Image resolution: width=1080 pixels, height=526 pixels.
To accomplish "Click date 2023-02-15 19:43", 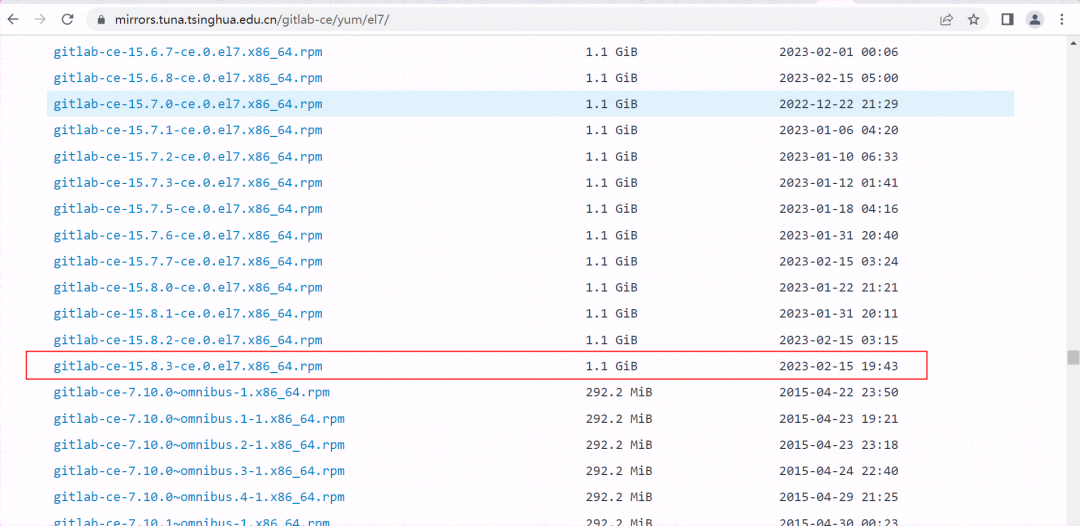I will tap(838, 367).
